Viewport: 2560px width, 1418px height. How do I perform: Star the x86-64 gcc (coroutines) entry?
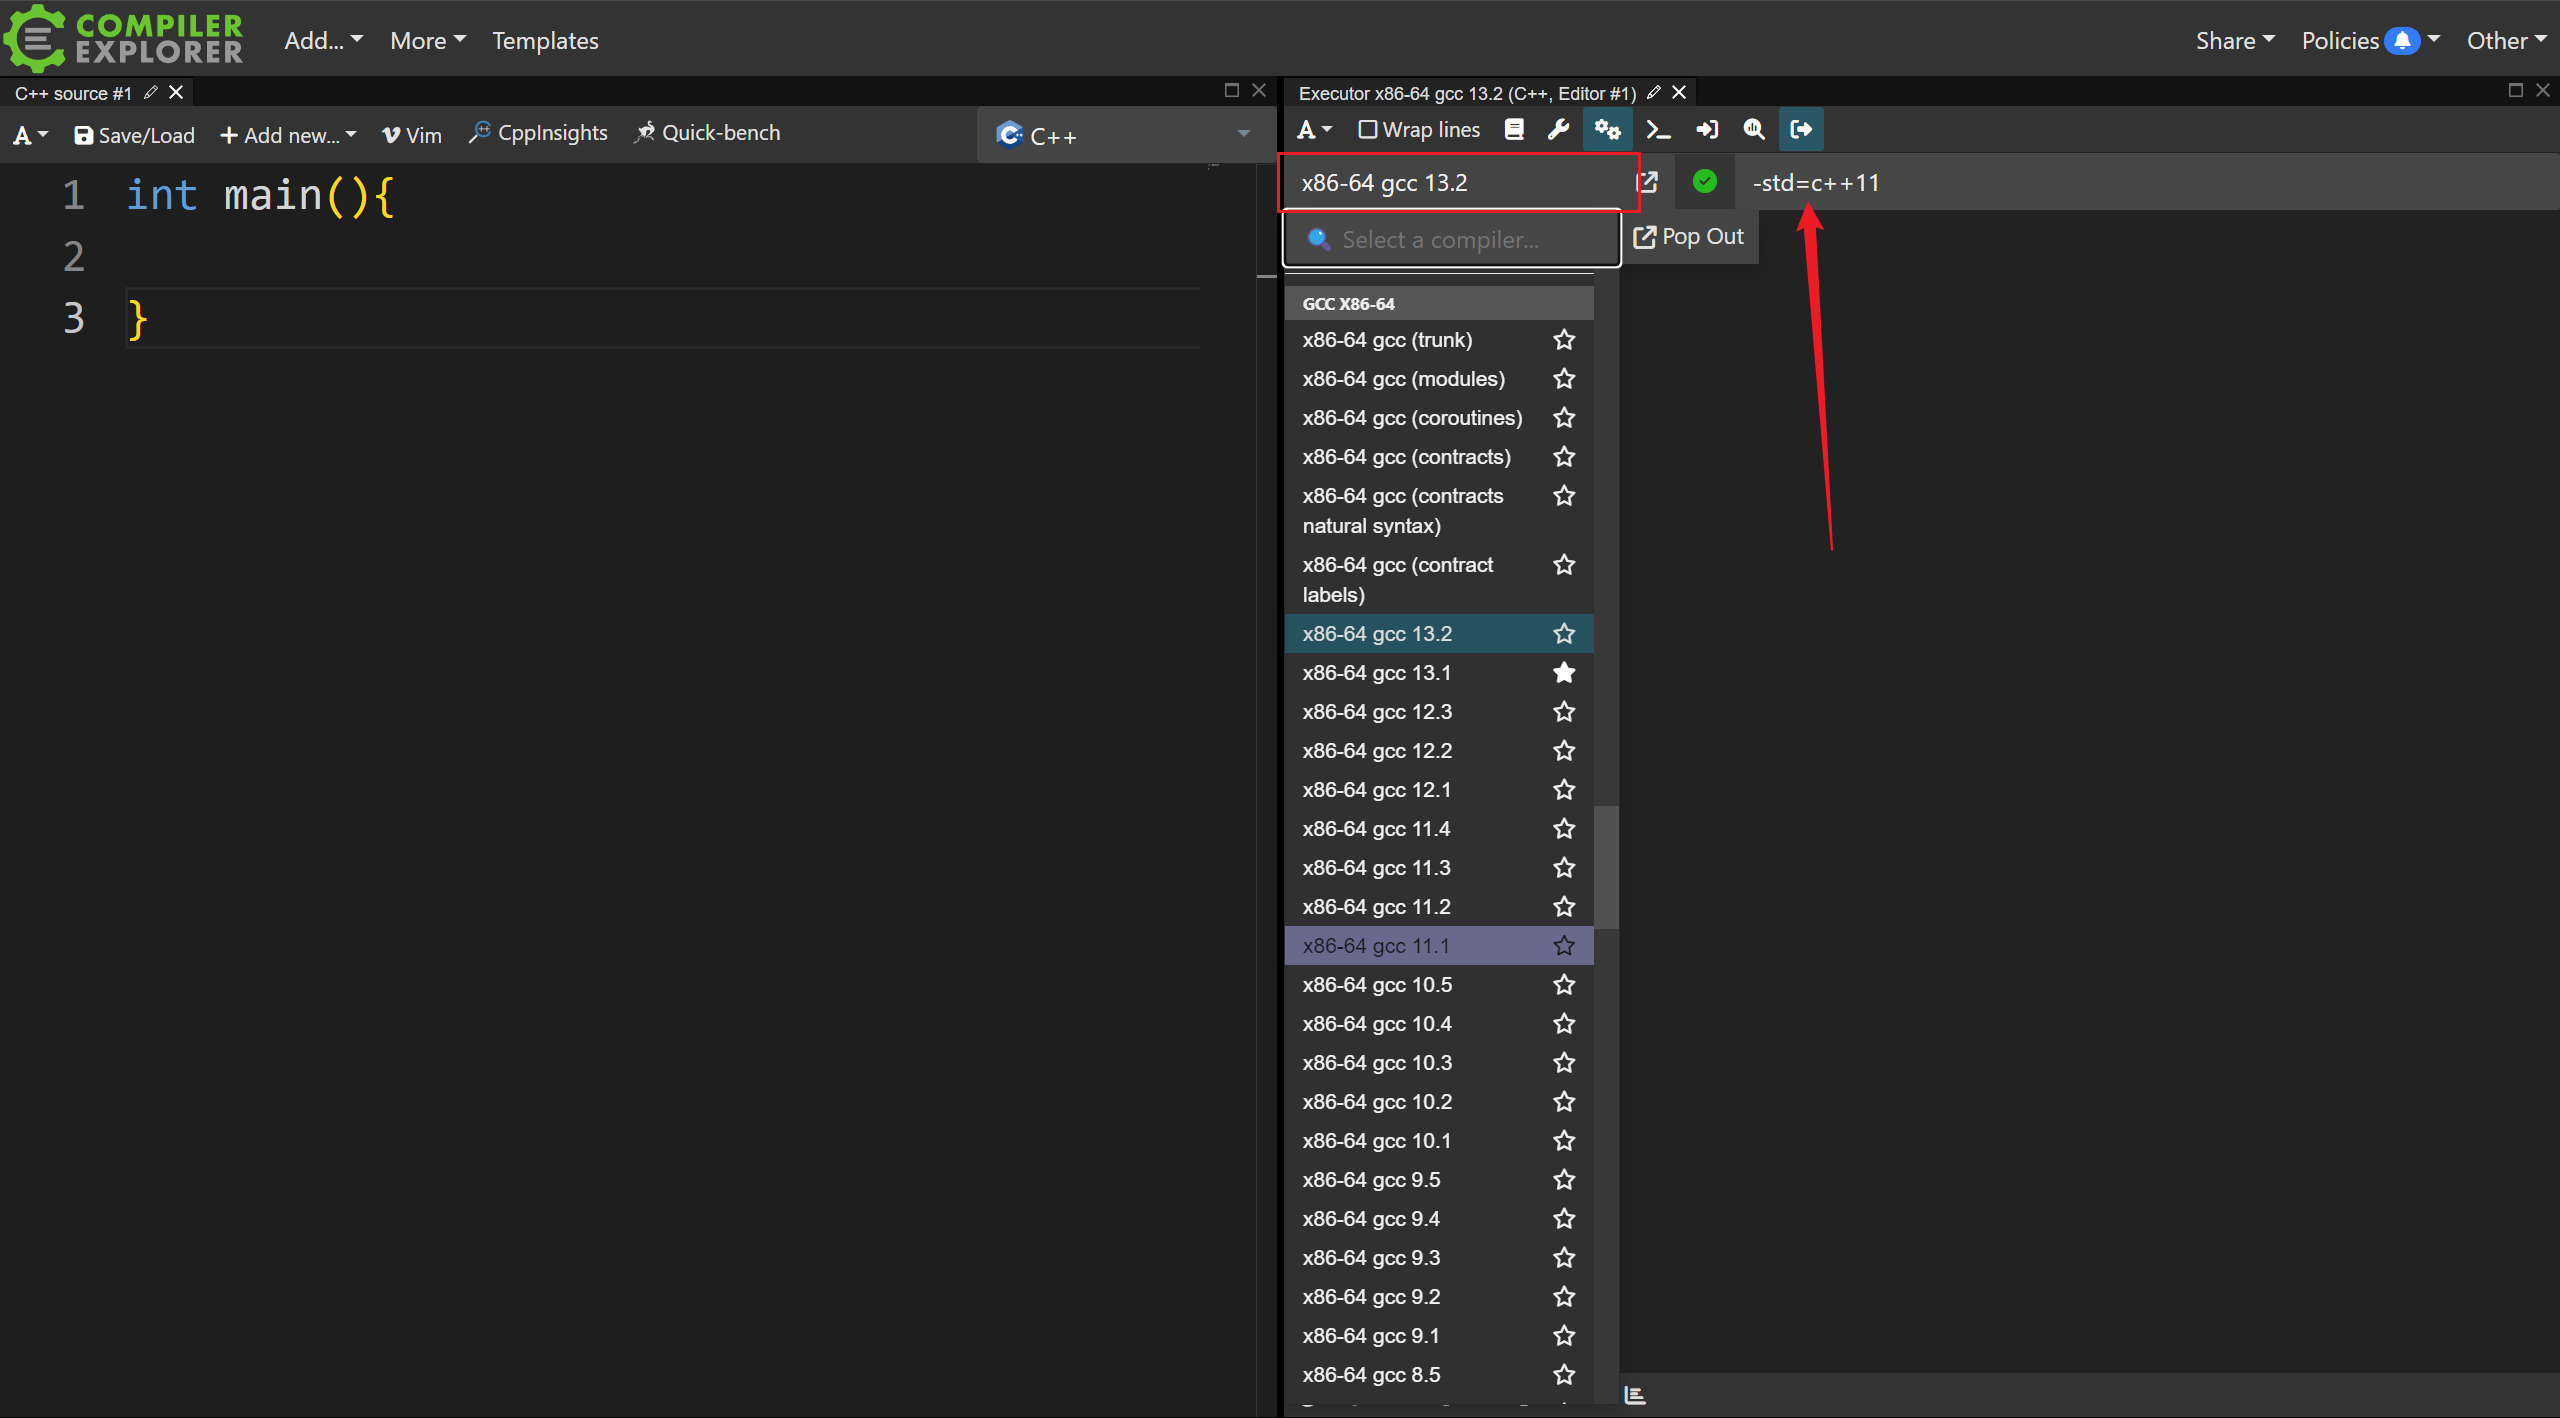(1564, 418)
